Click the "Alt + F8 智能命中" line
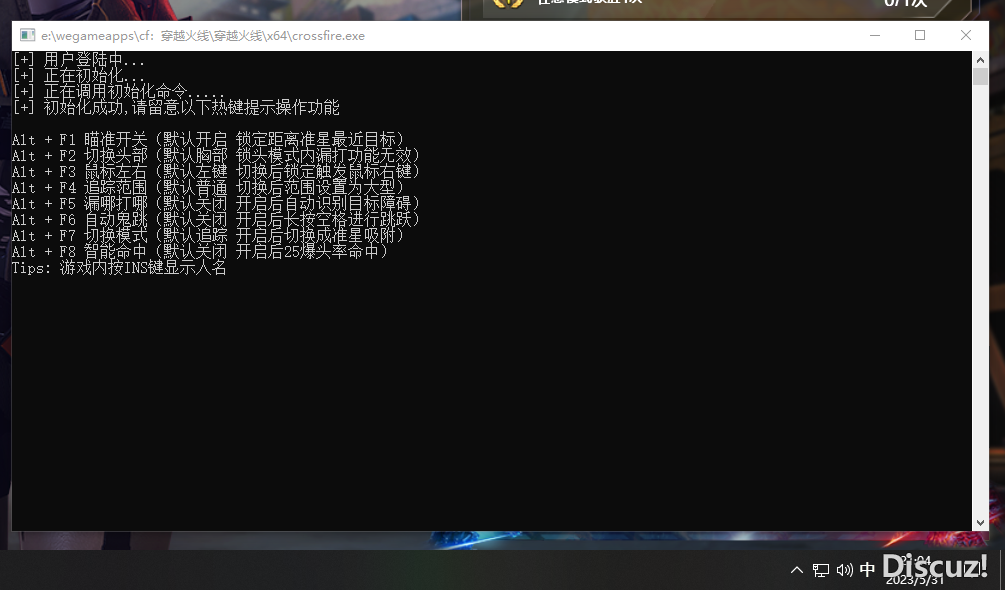Screen dimensions: 1005x590 click(200, 252)
